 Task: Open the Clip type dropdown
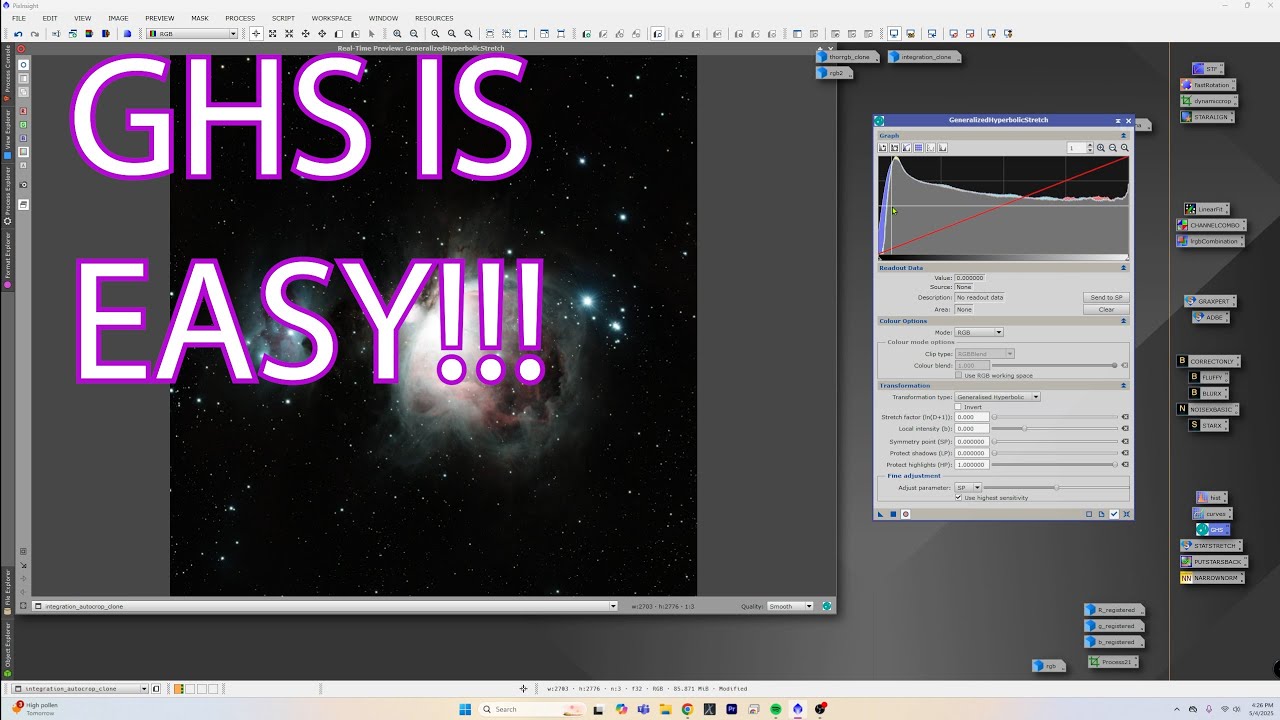pos(985,354)
